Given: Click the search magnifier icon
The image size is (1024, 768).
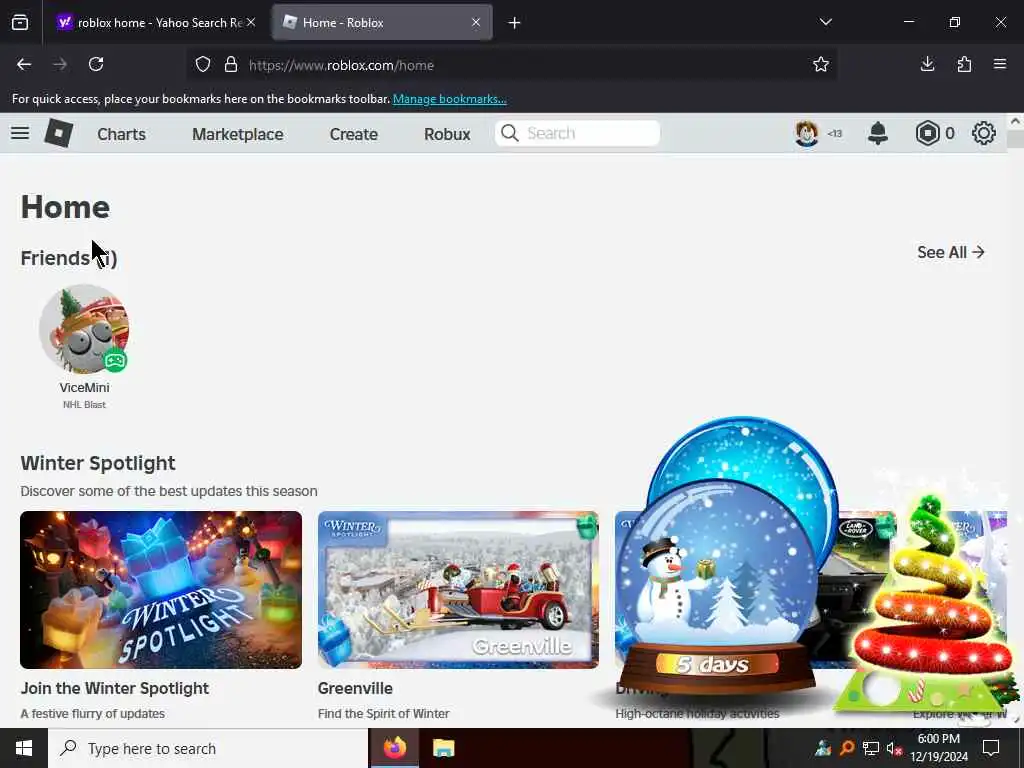Looking at the screenshot, I should [509, 133].
